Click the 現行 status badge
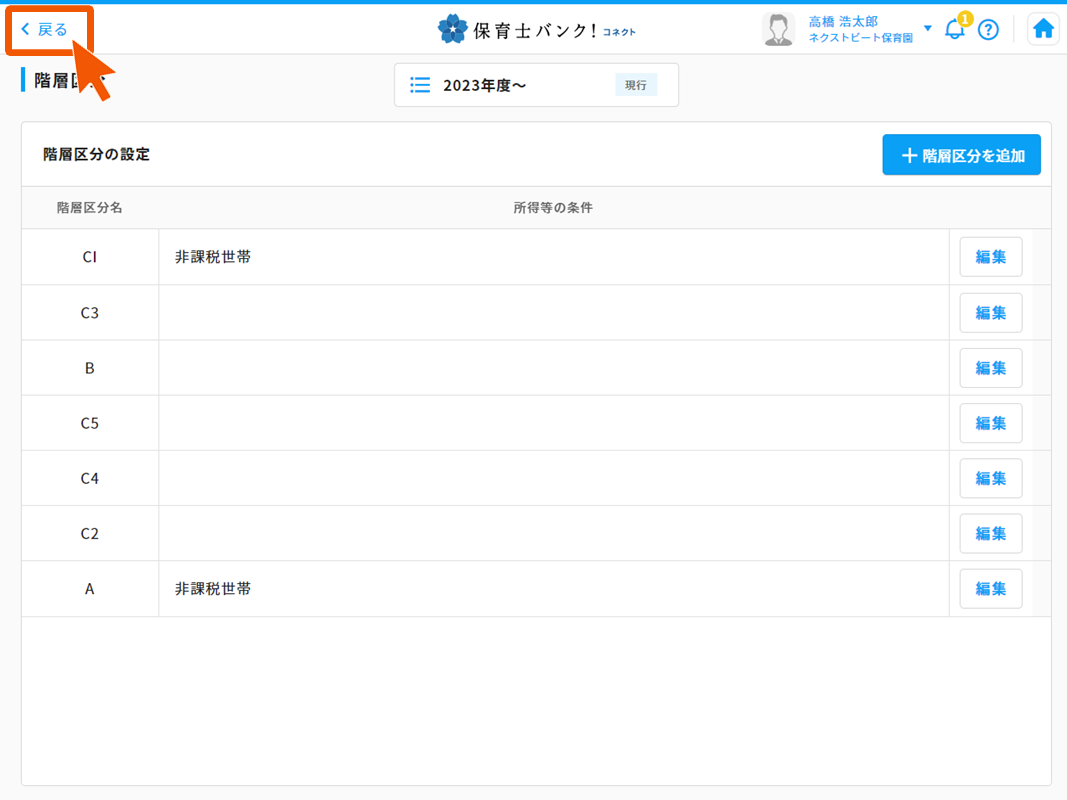1067x800 pixels. (x=635, y=85)
